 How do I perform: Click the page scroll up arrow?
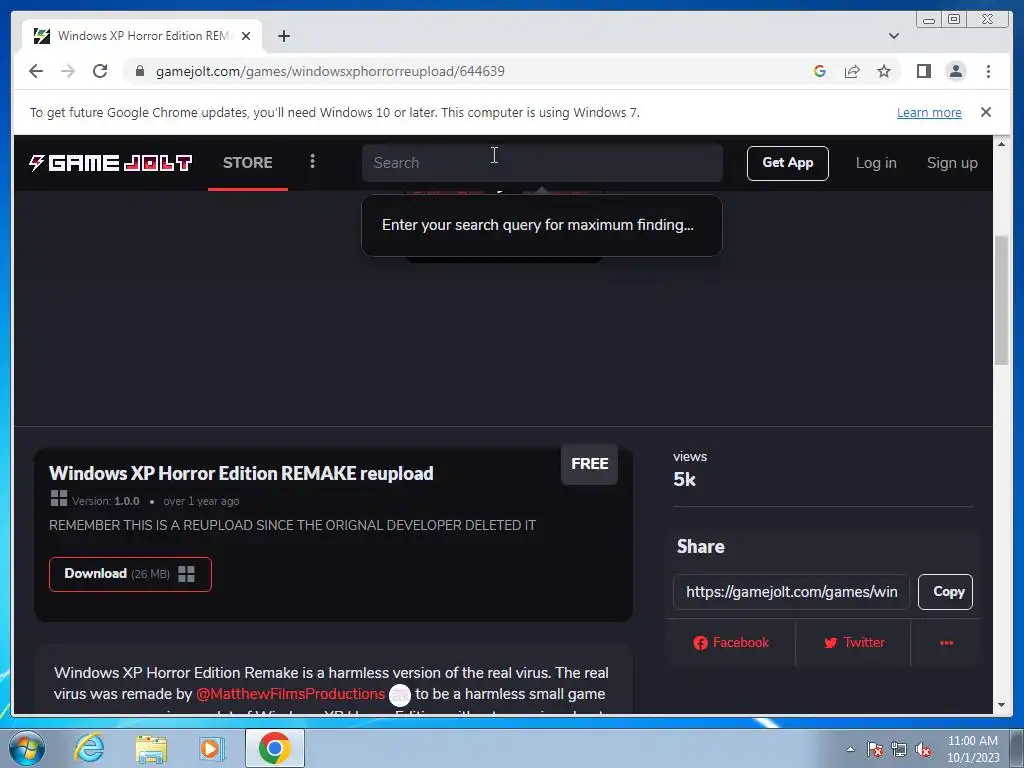pos(1001,144)
